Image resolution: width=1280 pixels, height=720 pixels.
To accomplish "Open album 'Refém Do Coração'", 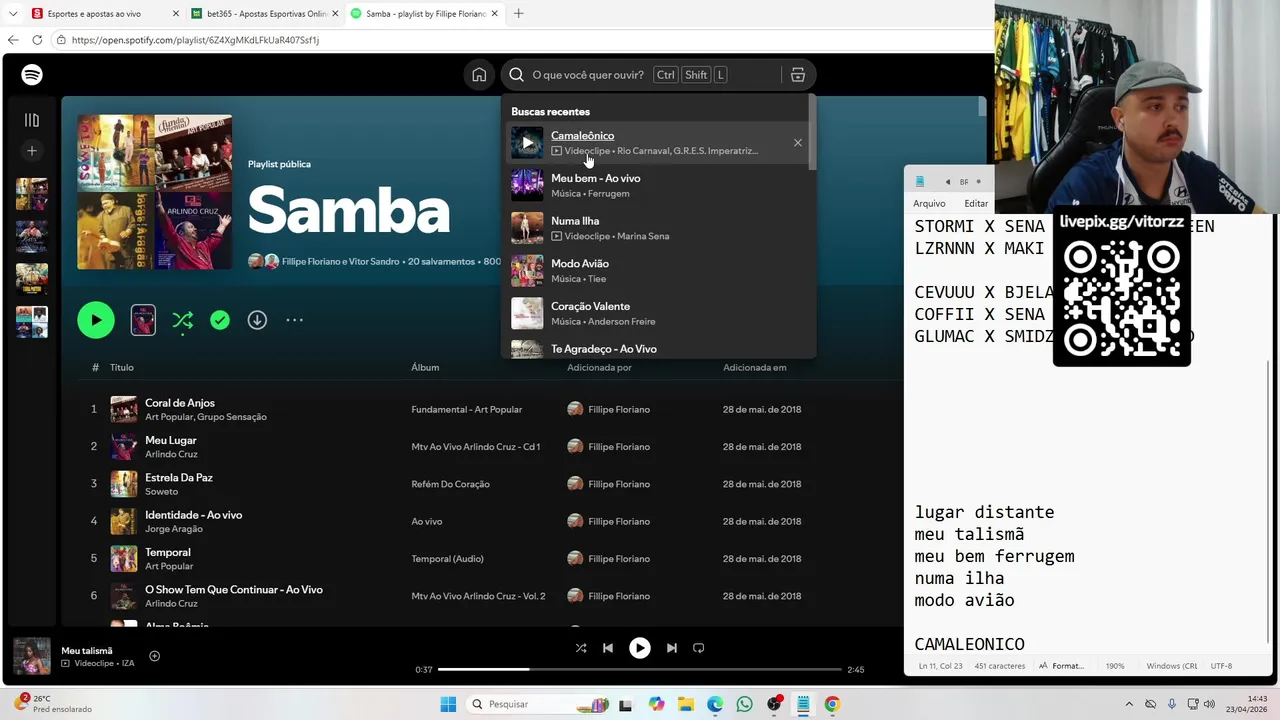I will click(x=450, y=484).
